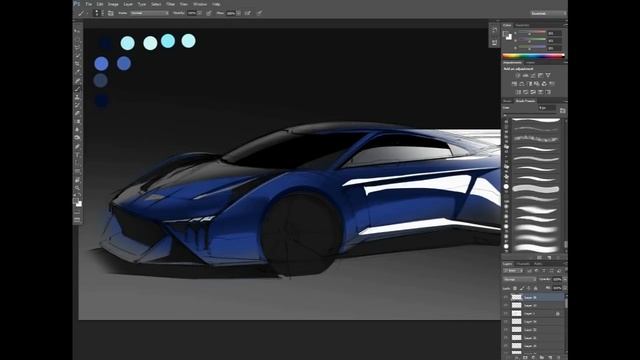The image size is (640, 360).
Task: Select the Dodge tool
Action: [x=77, y=138]
